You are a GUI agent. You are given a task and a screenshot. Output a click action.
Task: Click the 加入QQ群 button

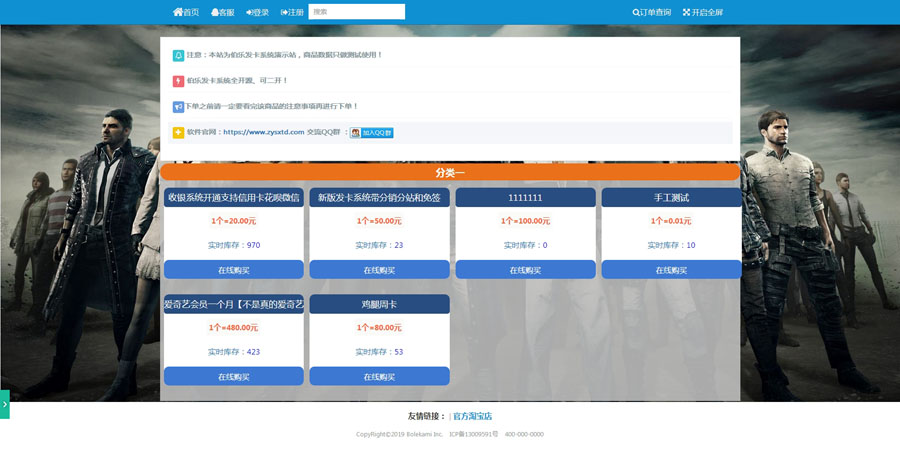[x=372, y=133]
